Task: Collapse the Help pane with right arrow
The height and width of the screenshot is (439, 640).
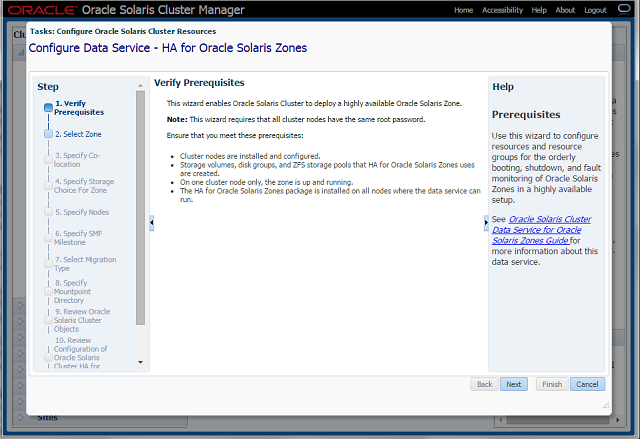Action: tap(486, 223)
